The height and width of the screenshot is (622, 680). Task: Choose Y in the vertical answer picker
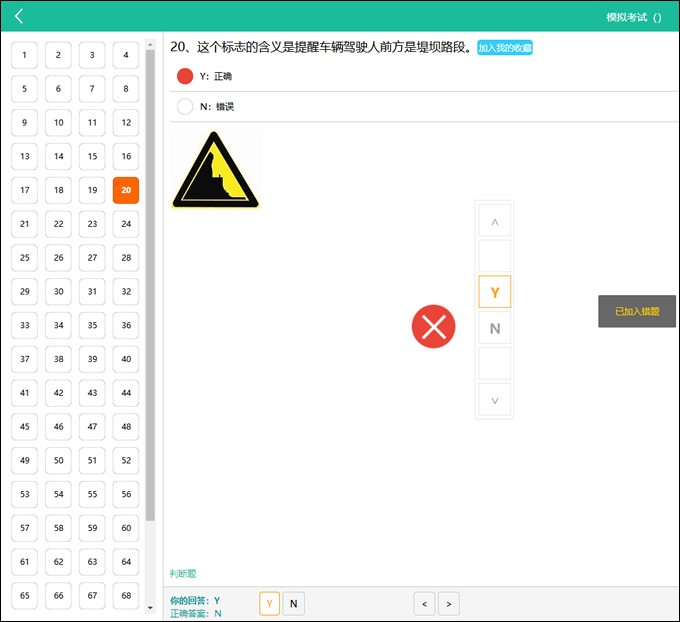pos(495,292)
